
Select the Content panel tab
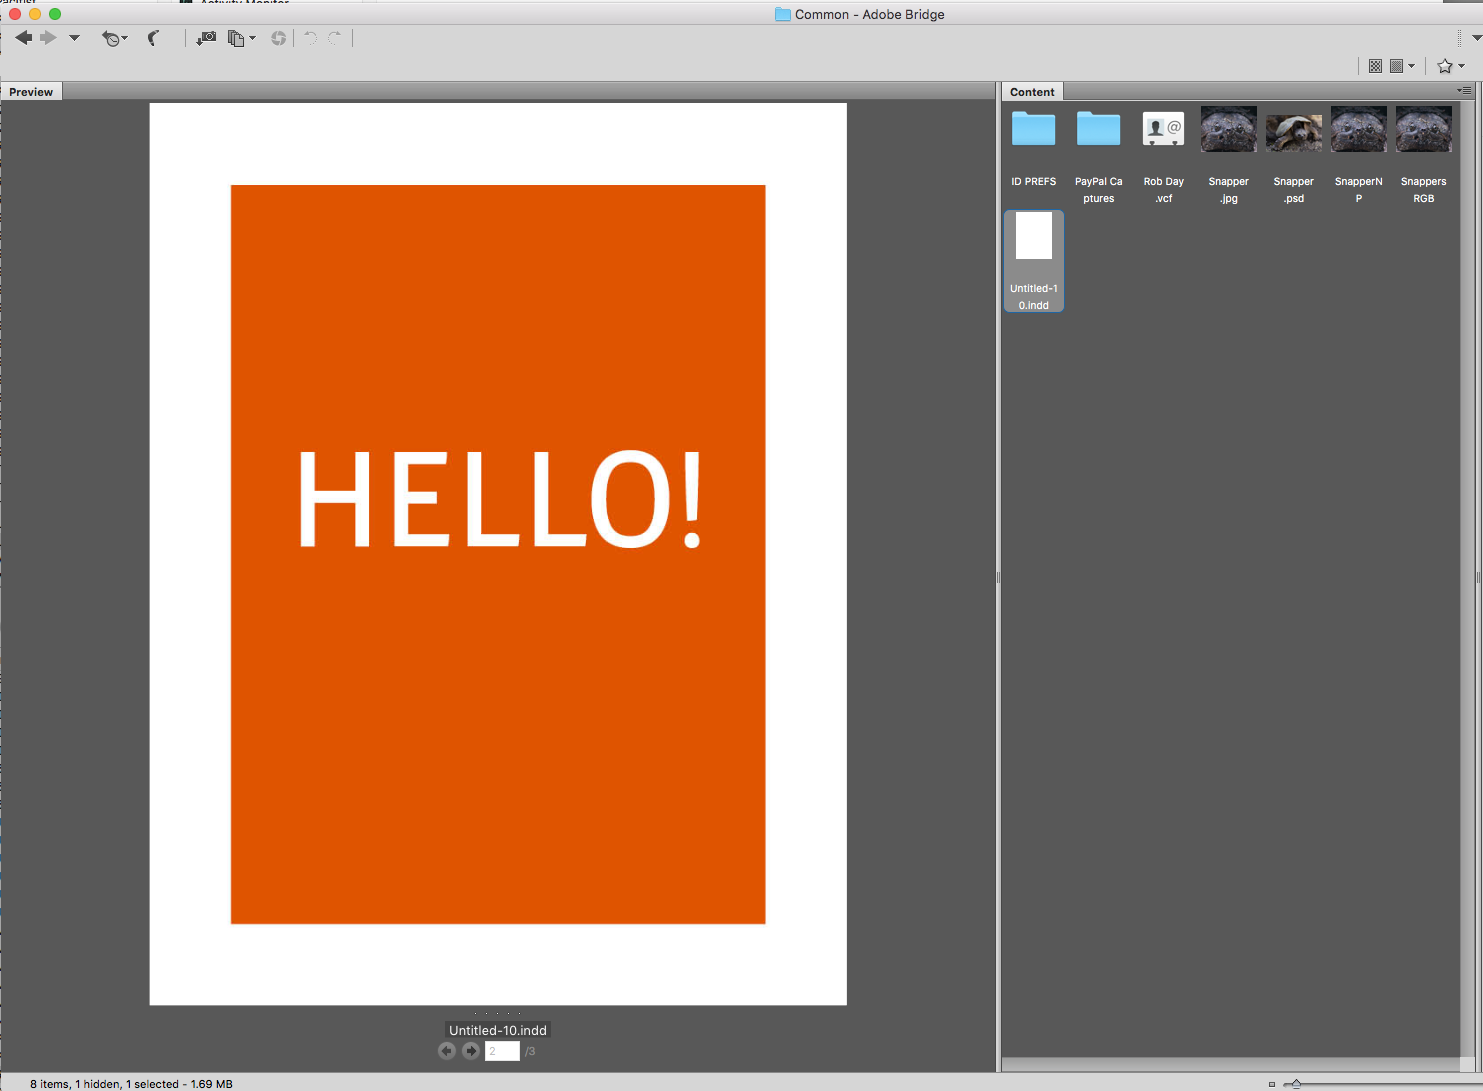pos(1032,92)
